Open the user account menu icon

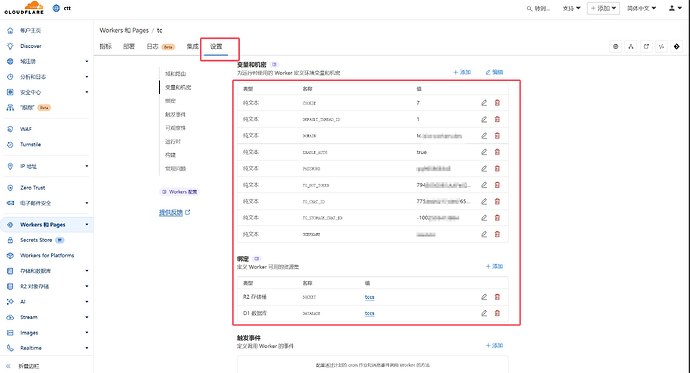[x=675, y=8]
